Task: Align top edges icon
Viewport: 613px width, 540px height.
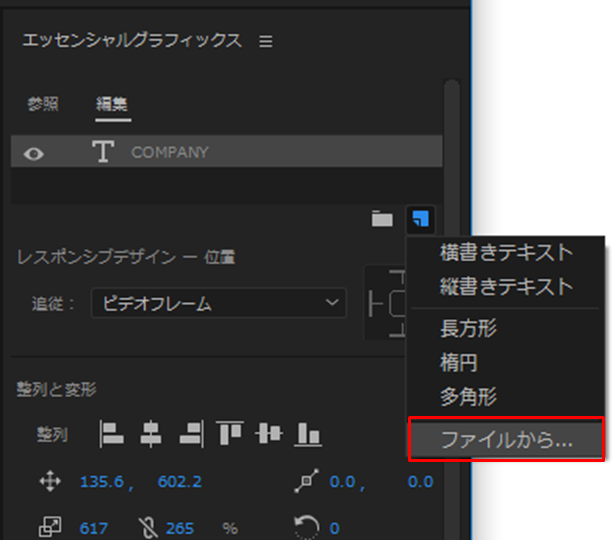Action: click(x=230, y=434)
